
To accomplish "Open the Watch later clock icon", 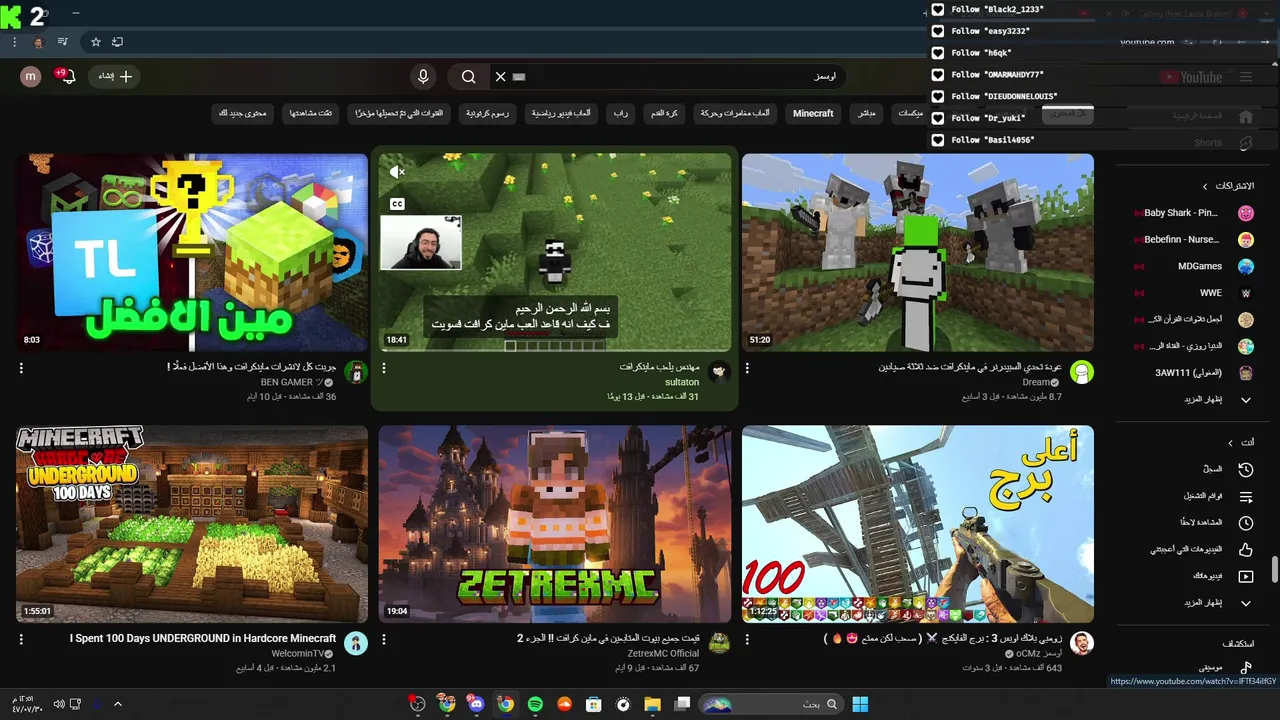I will [x=1246, y=523].
